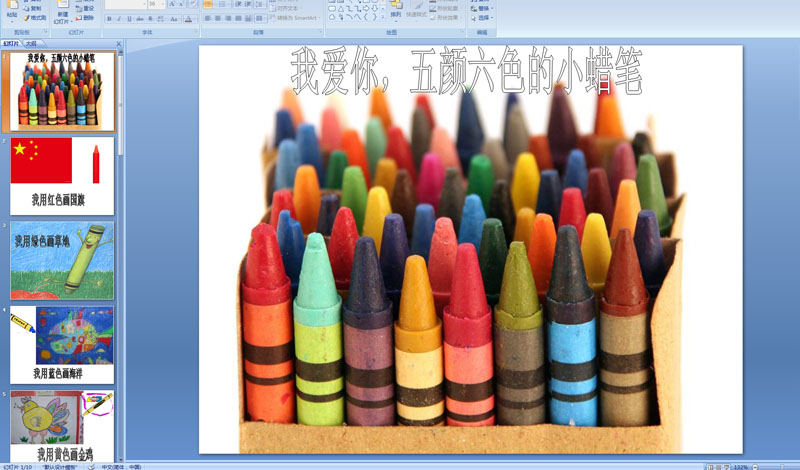
Task: Expand Drawing group dialog launcher
Action: (x=462, y=31)
